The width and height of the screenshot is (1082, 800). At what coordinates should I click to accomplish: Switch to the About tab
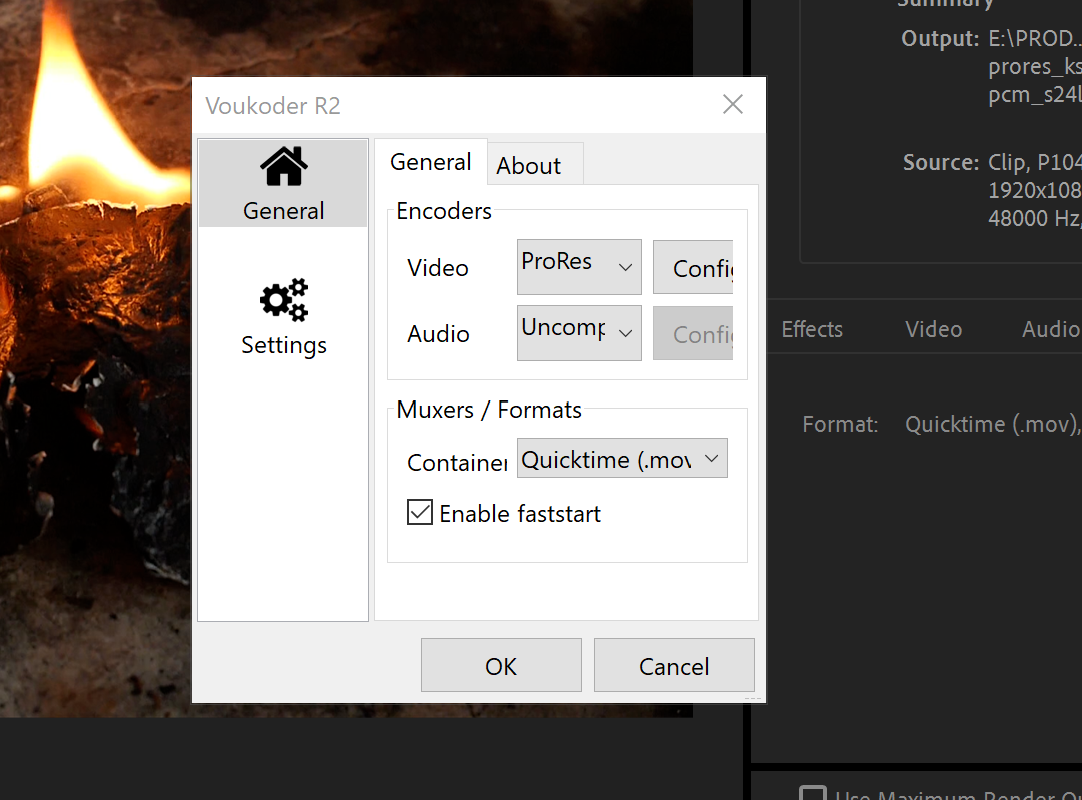pyautogui.click(x=529, y=166)
